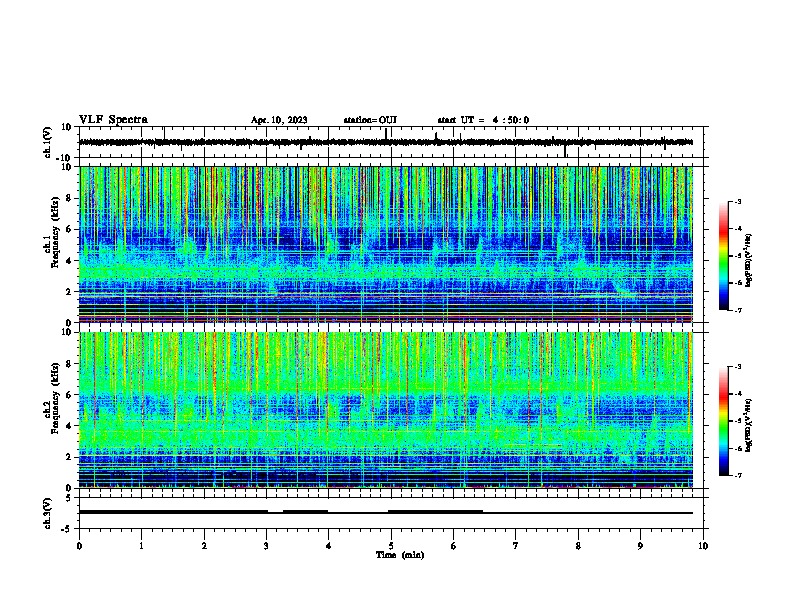Click the ch.2 "Frequency (kHz)" axis label
This screenshot has height=612, width=792.
[x=54, y=398]
